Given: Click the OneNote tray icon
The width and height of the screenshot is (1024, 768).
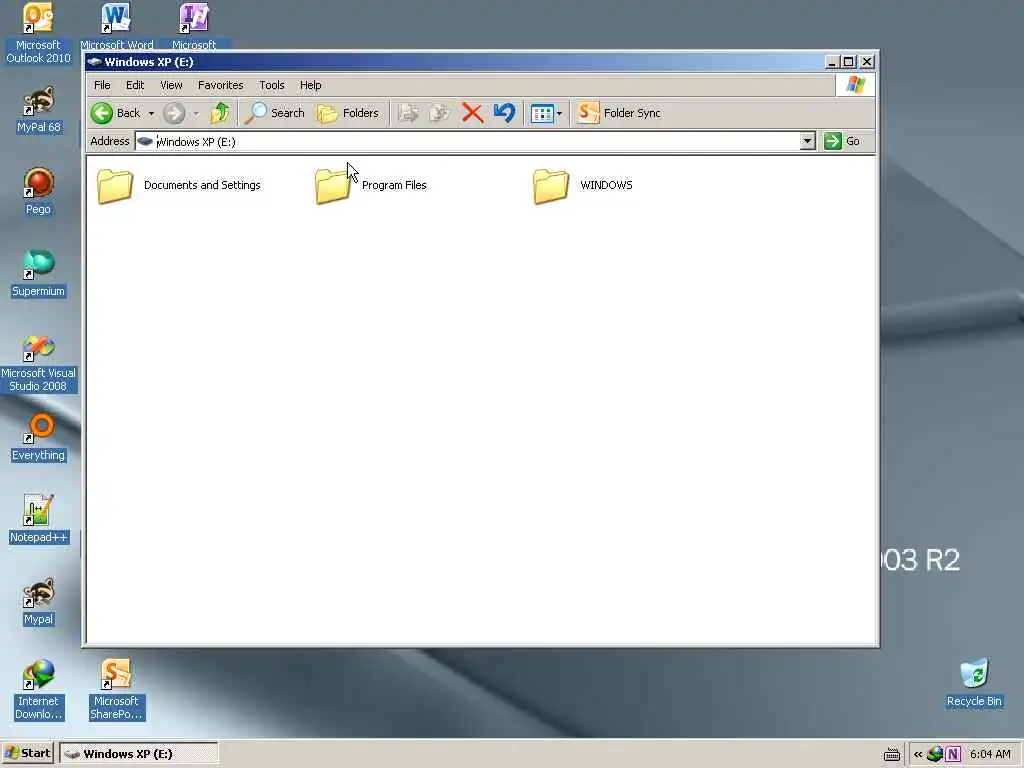Looking at the screenshot, I should 953,754.
